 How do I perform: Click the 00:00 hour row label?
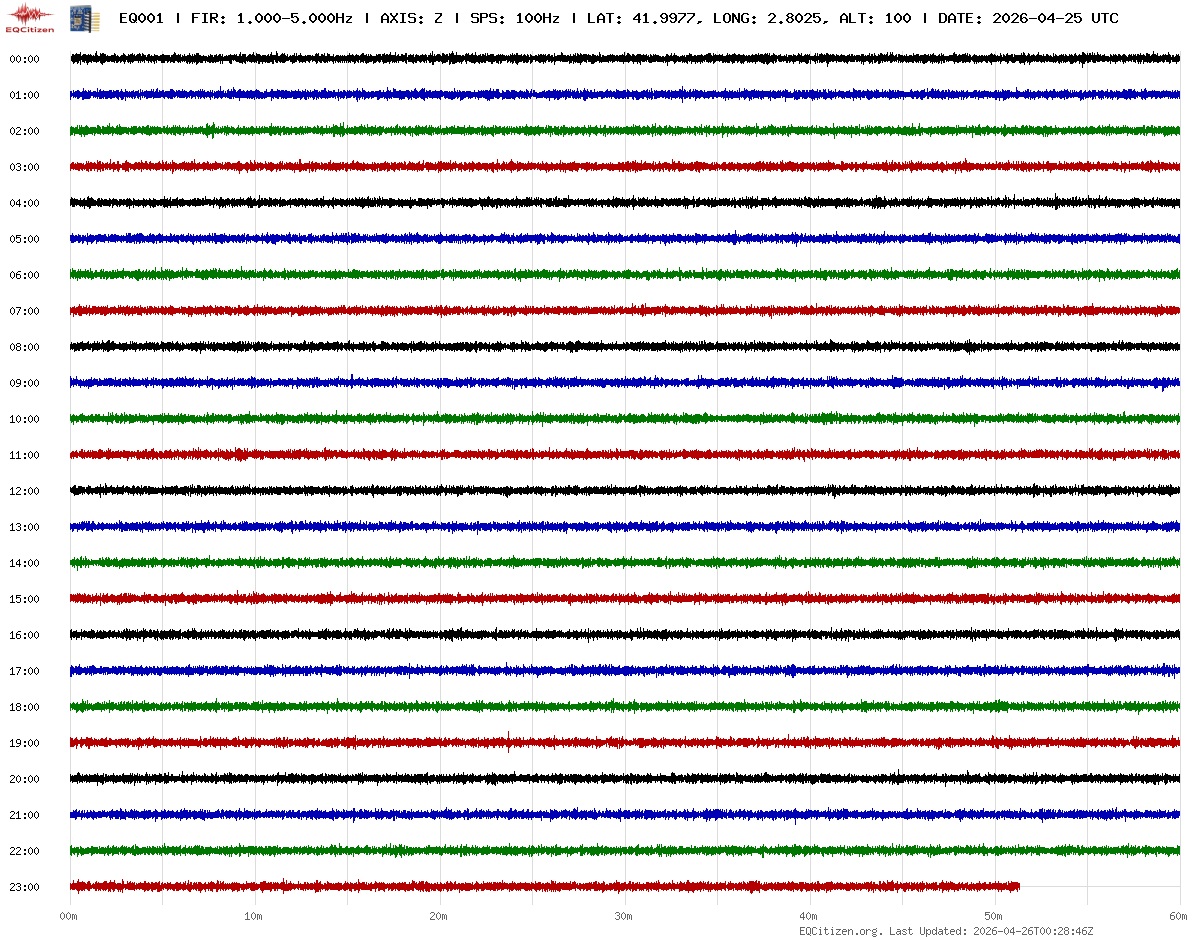point(24,59)
